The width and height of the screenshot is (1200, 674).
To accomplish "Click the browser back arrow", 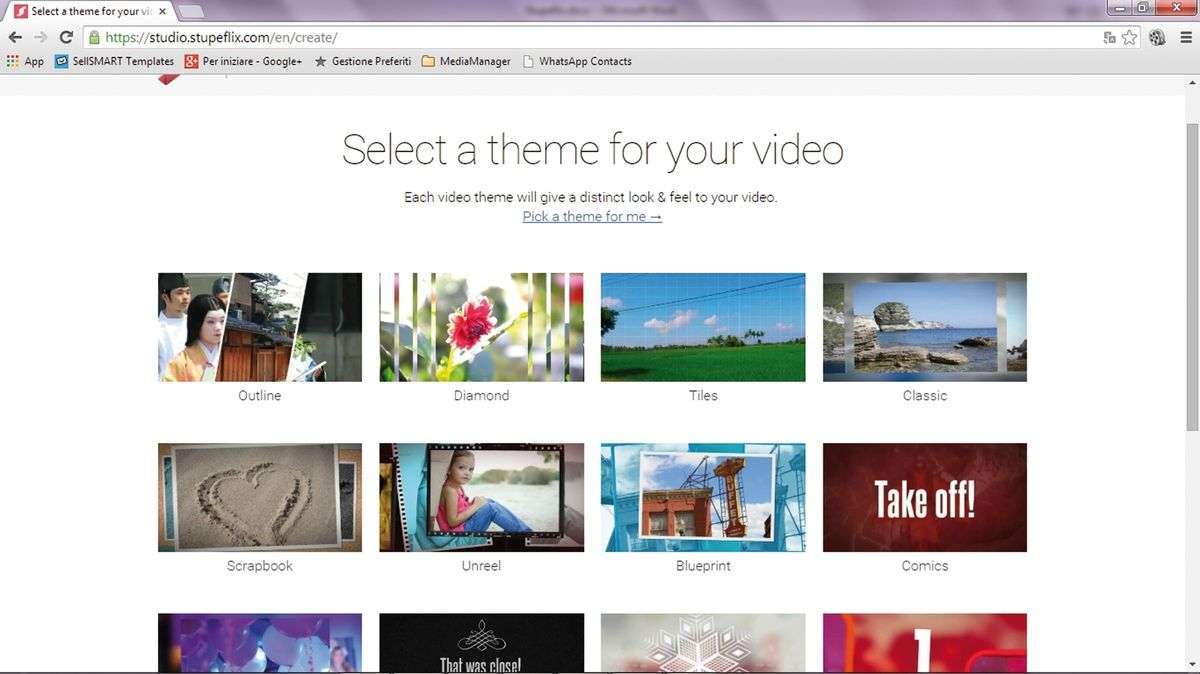I will (x=15, y=38).
